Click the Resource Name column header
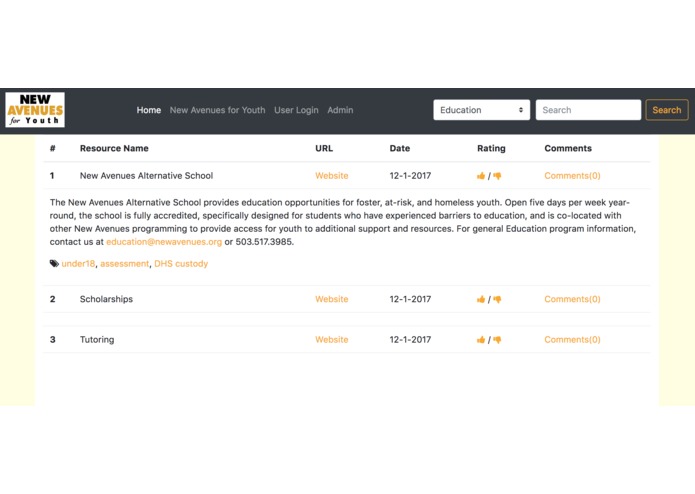Screen dimensions: 695x494 (x=114, y=148)
